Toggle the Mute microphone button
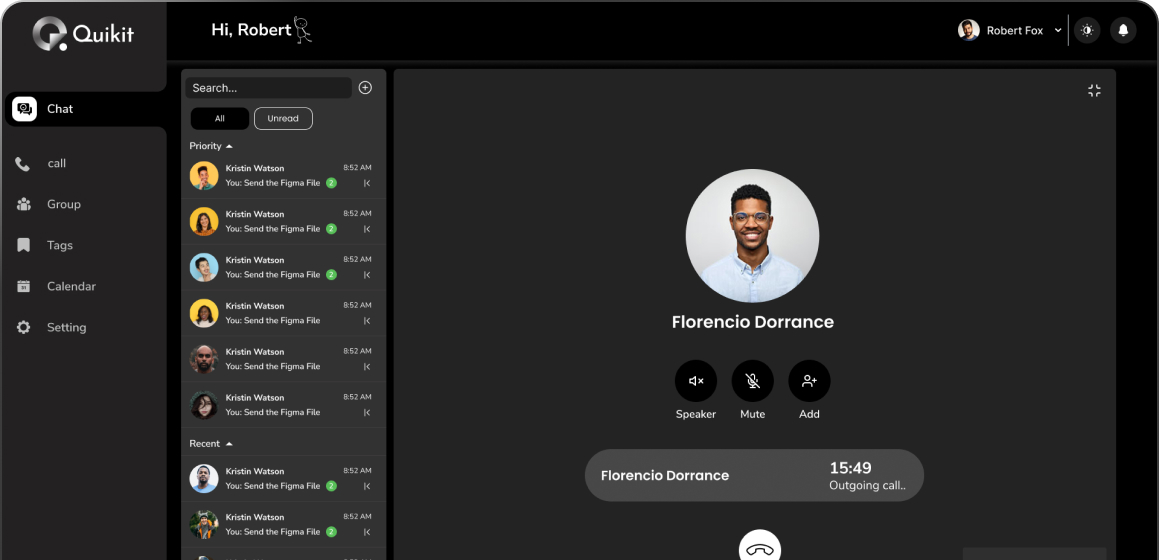1159x560 pixels. tap(752, 381)
